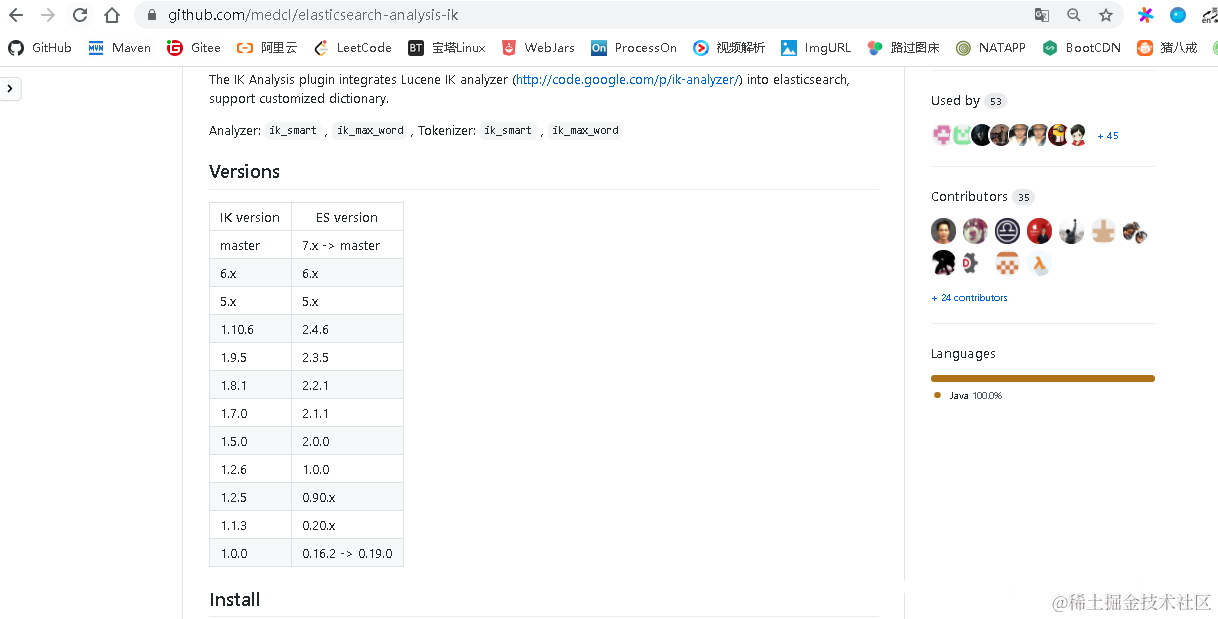Click the 'master' cell in the IK version column
The image size is (1218, 619).
pos(250,245)
